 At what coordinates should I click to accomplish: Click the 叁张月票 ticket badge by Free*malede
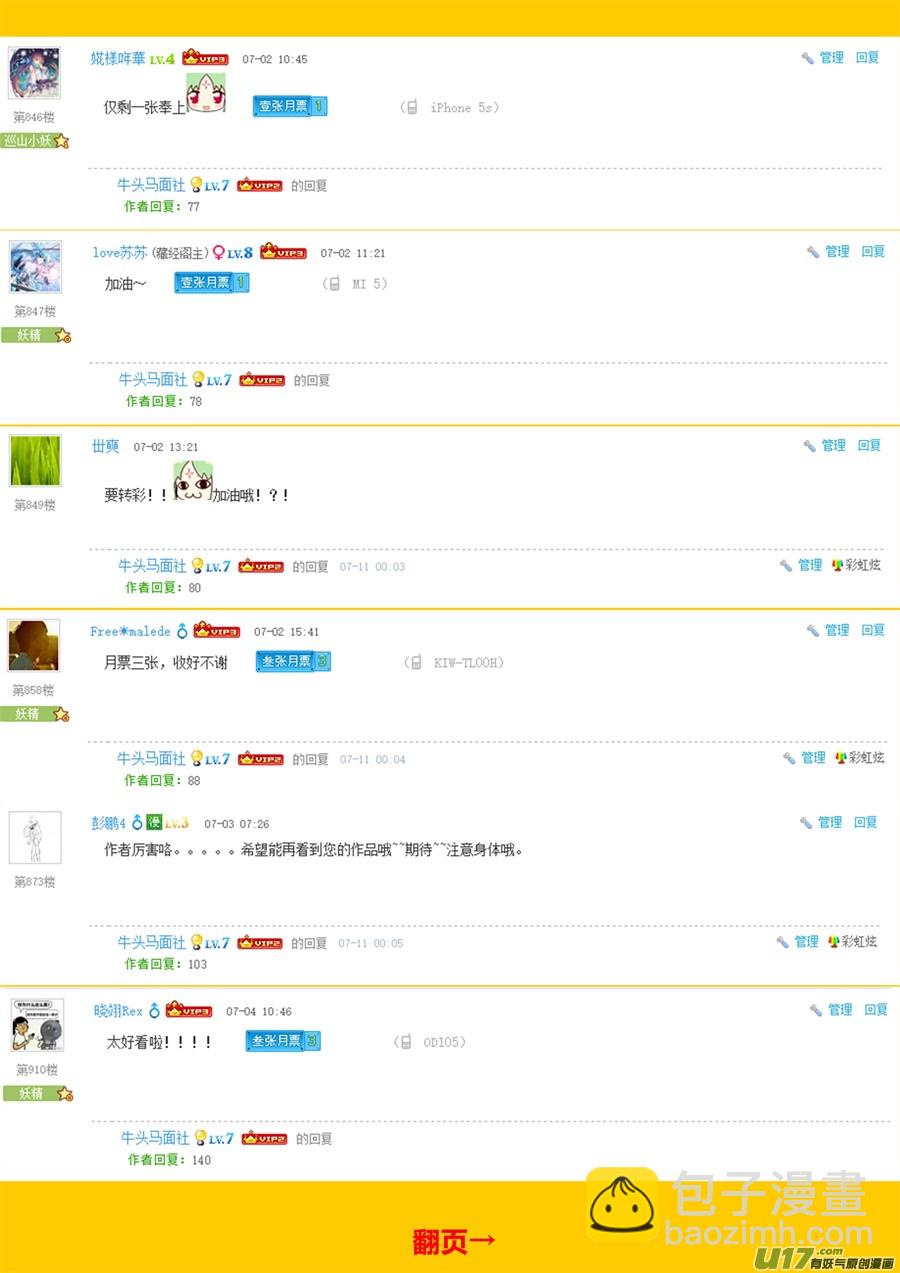(293, 661)
